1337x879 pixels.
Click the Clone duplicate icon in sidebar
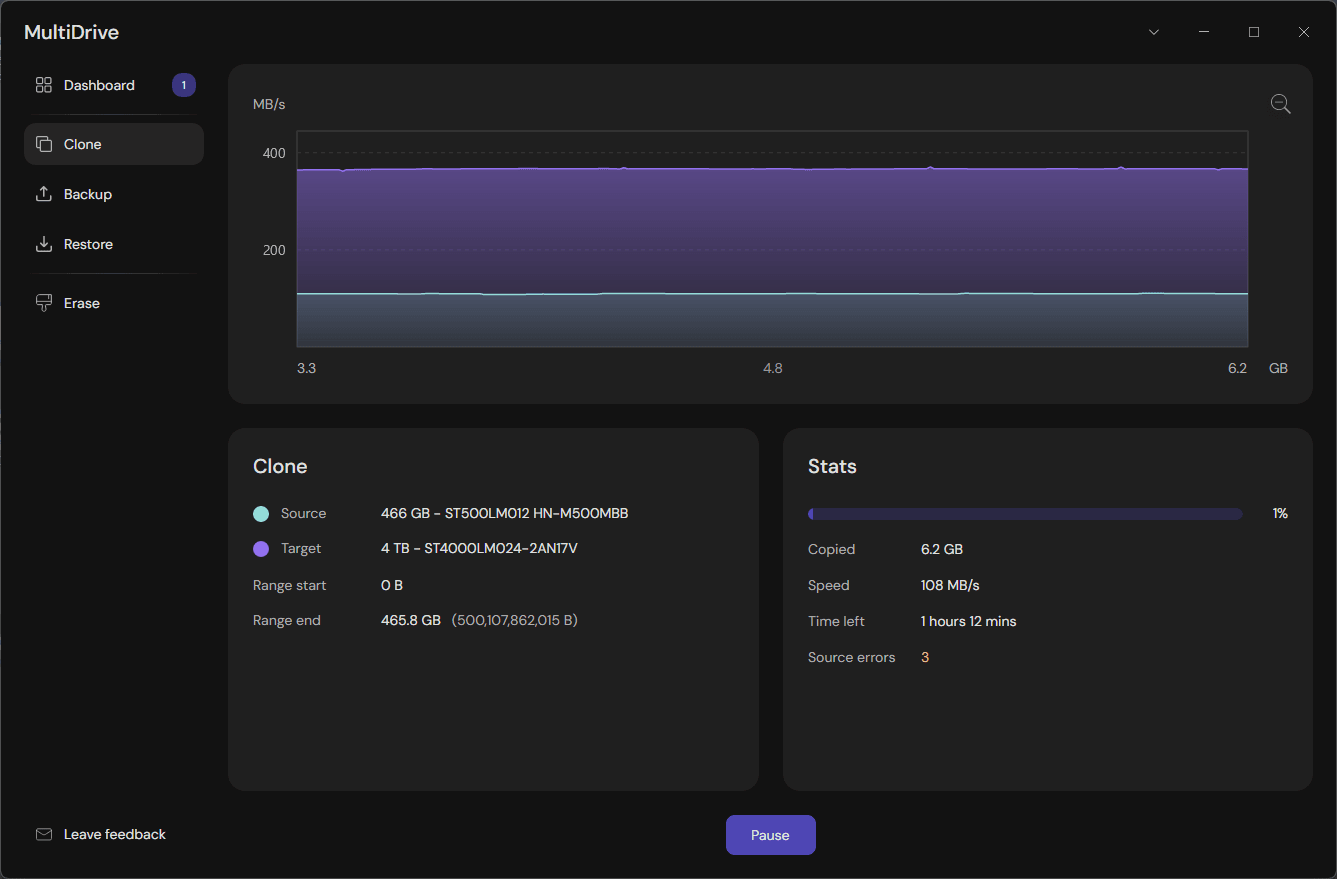(x=43, y=143)
